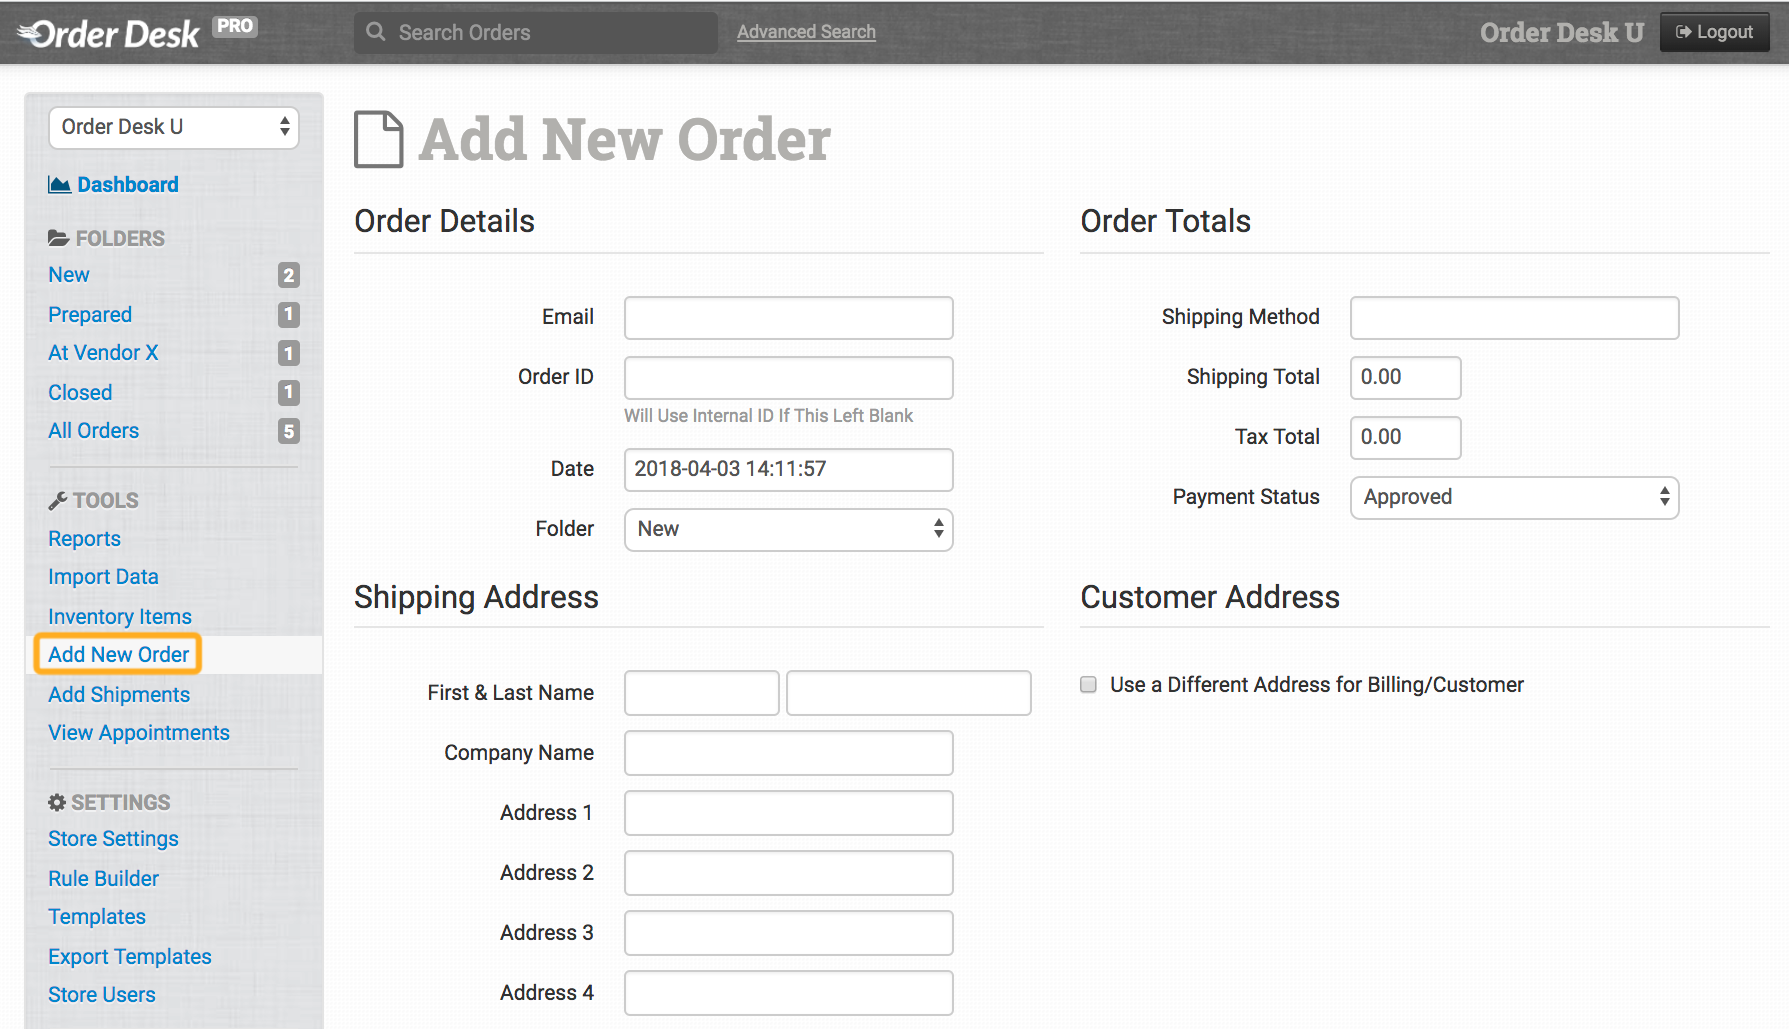Image resolution: width=1789 pixels, height=1029 pixels.
Task: Click into the Email field
Action: (x=788, y=318)
